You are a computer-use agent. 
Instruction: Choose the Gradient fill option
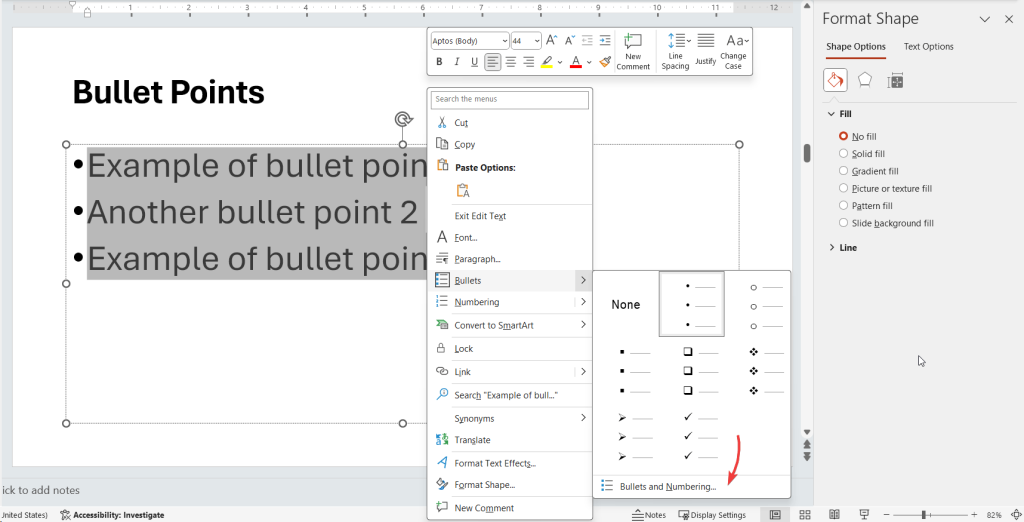[x=844, y=171]
